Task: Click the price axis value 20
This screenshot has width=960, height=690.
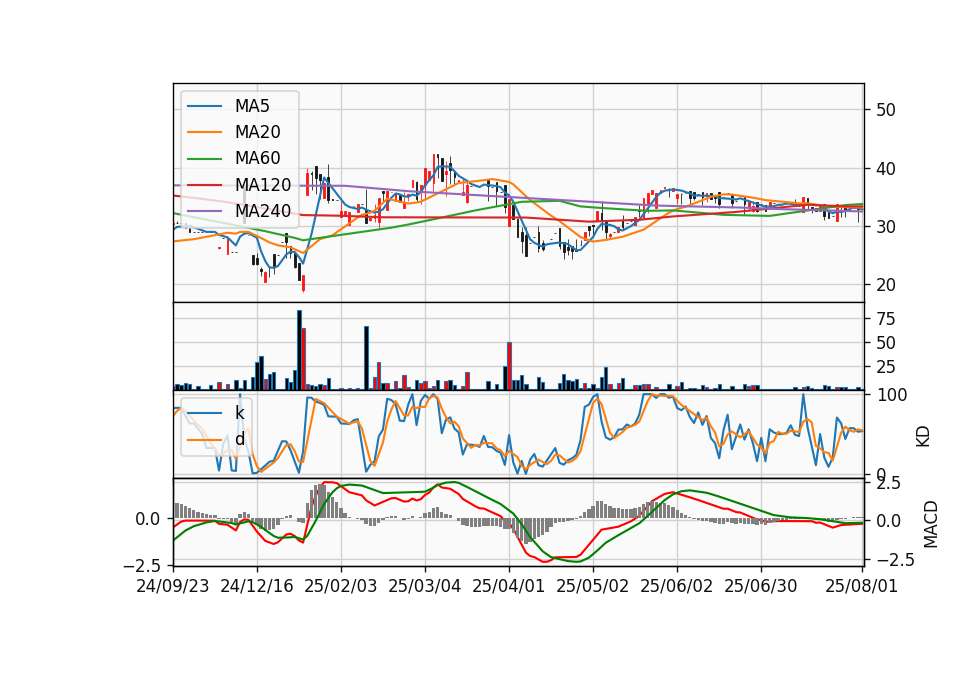Action: tap(886, 285)
